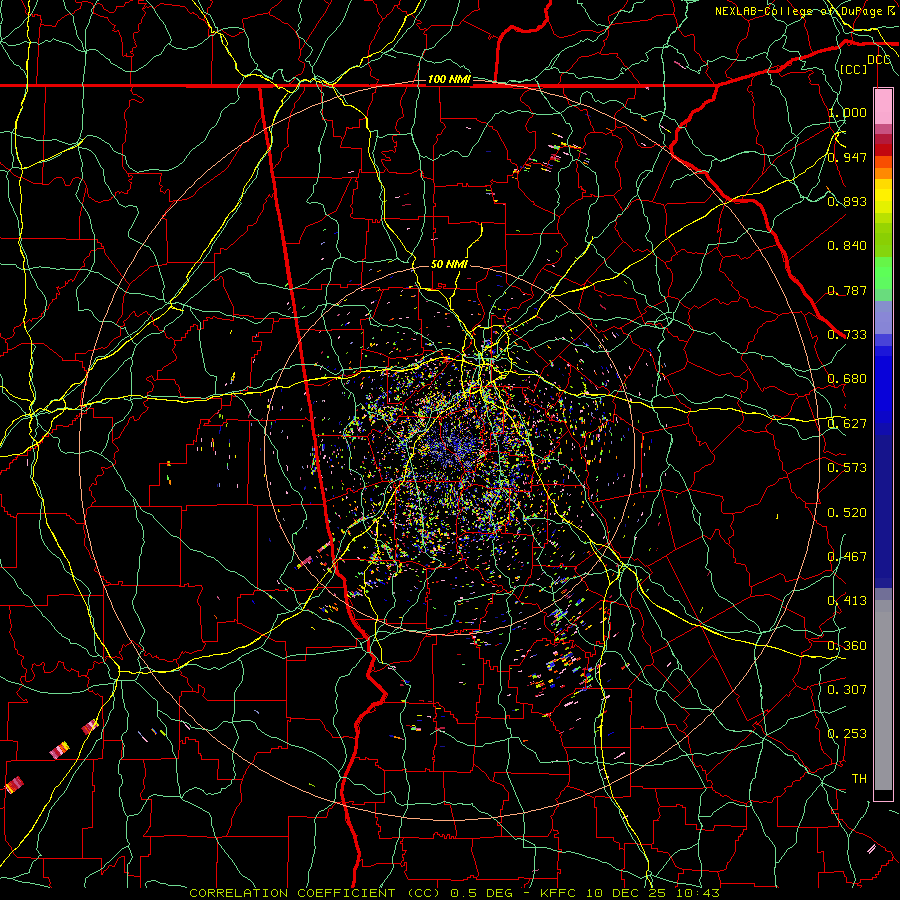The image size is (900, 900).
Task: Select the 0.360 scale value
Action: tap(847, 646)
